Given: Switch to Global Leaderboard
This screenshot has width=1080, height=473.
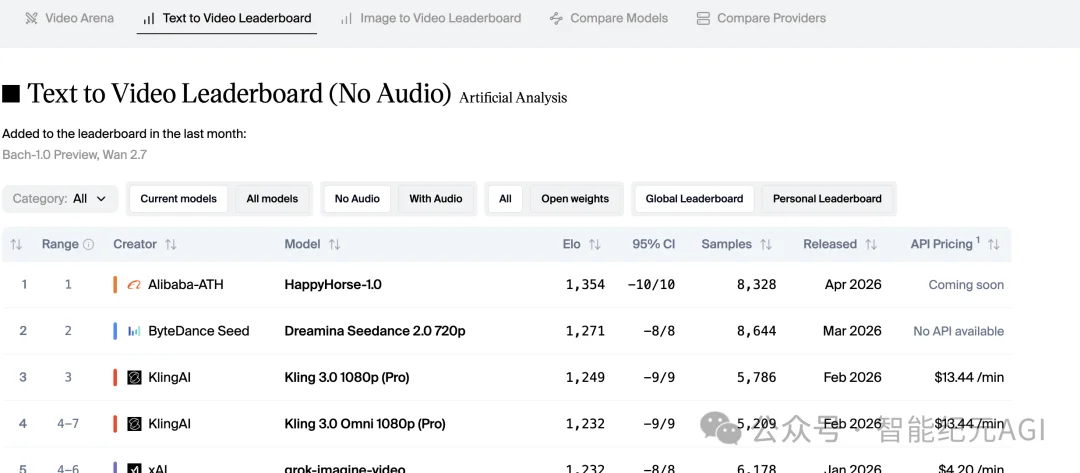Looking at the screenshot, I should coord(694,199).
